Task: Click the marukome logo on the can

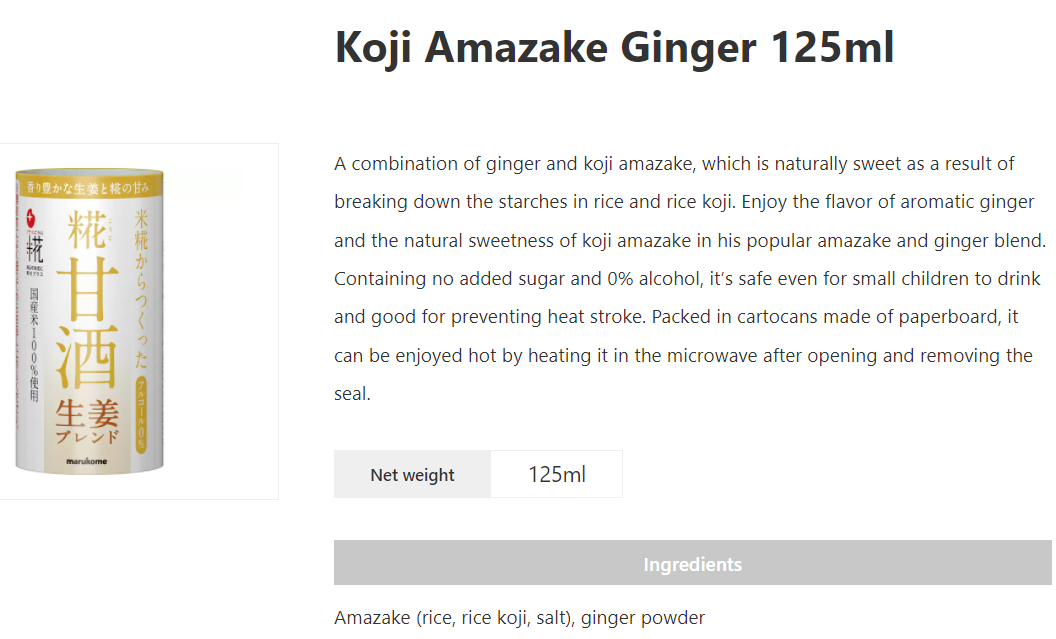Action: point(86,461)
